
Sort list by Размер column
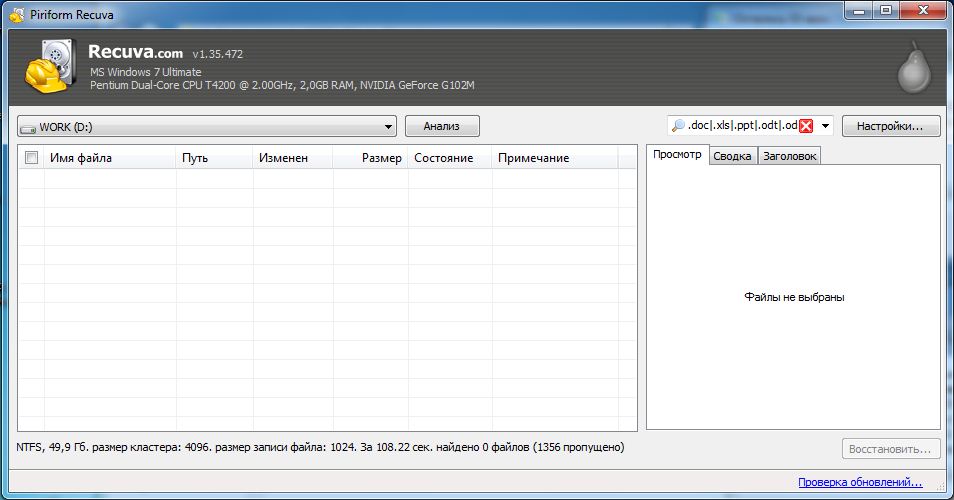tap(371, 158)
